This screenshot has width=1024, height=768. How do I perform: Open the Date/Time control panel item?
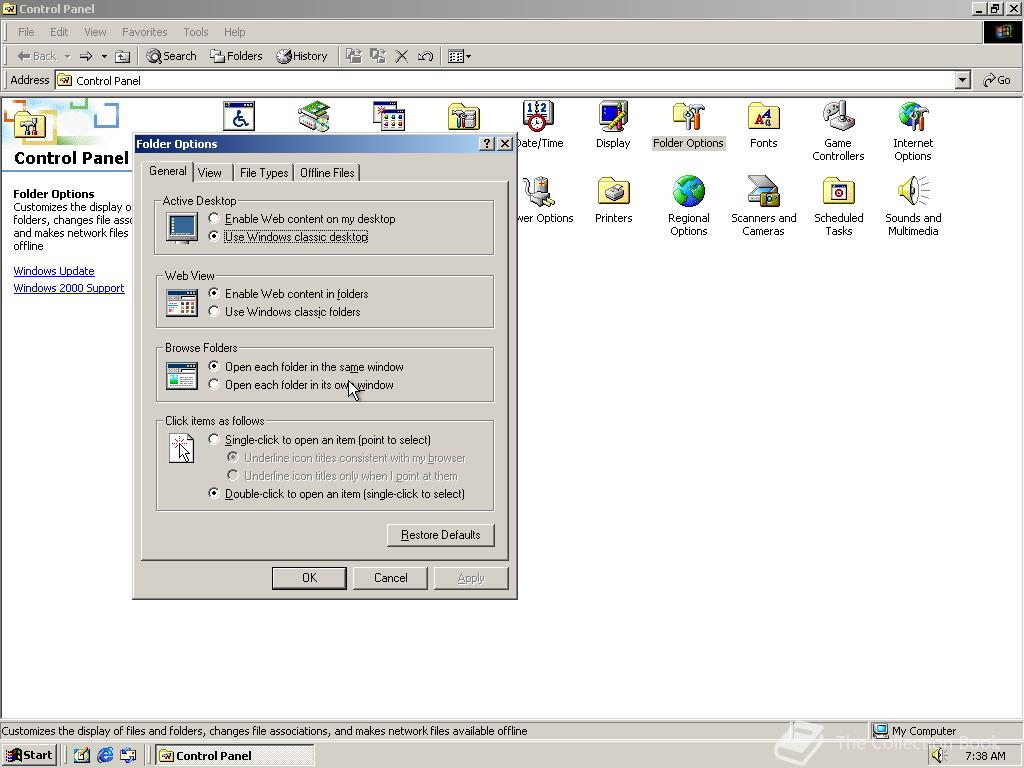point(539,124)
